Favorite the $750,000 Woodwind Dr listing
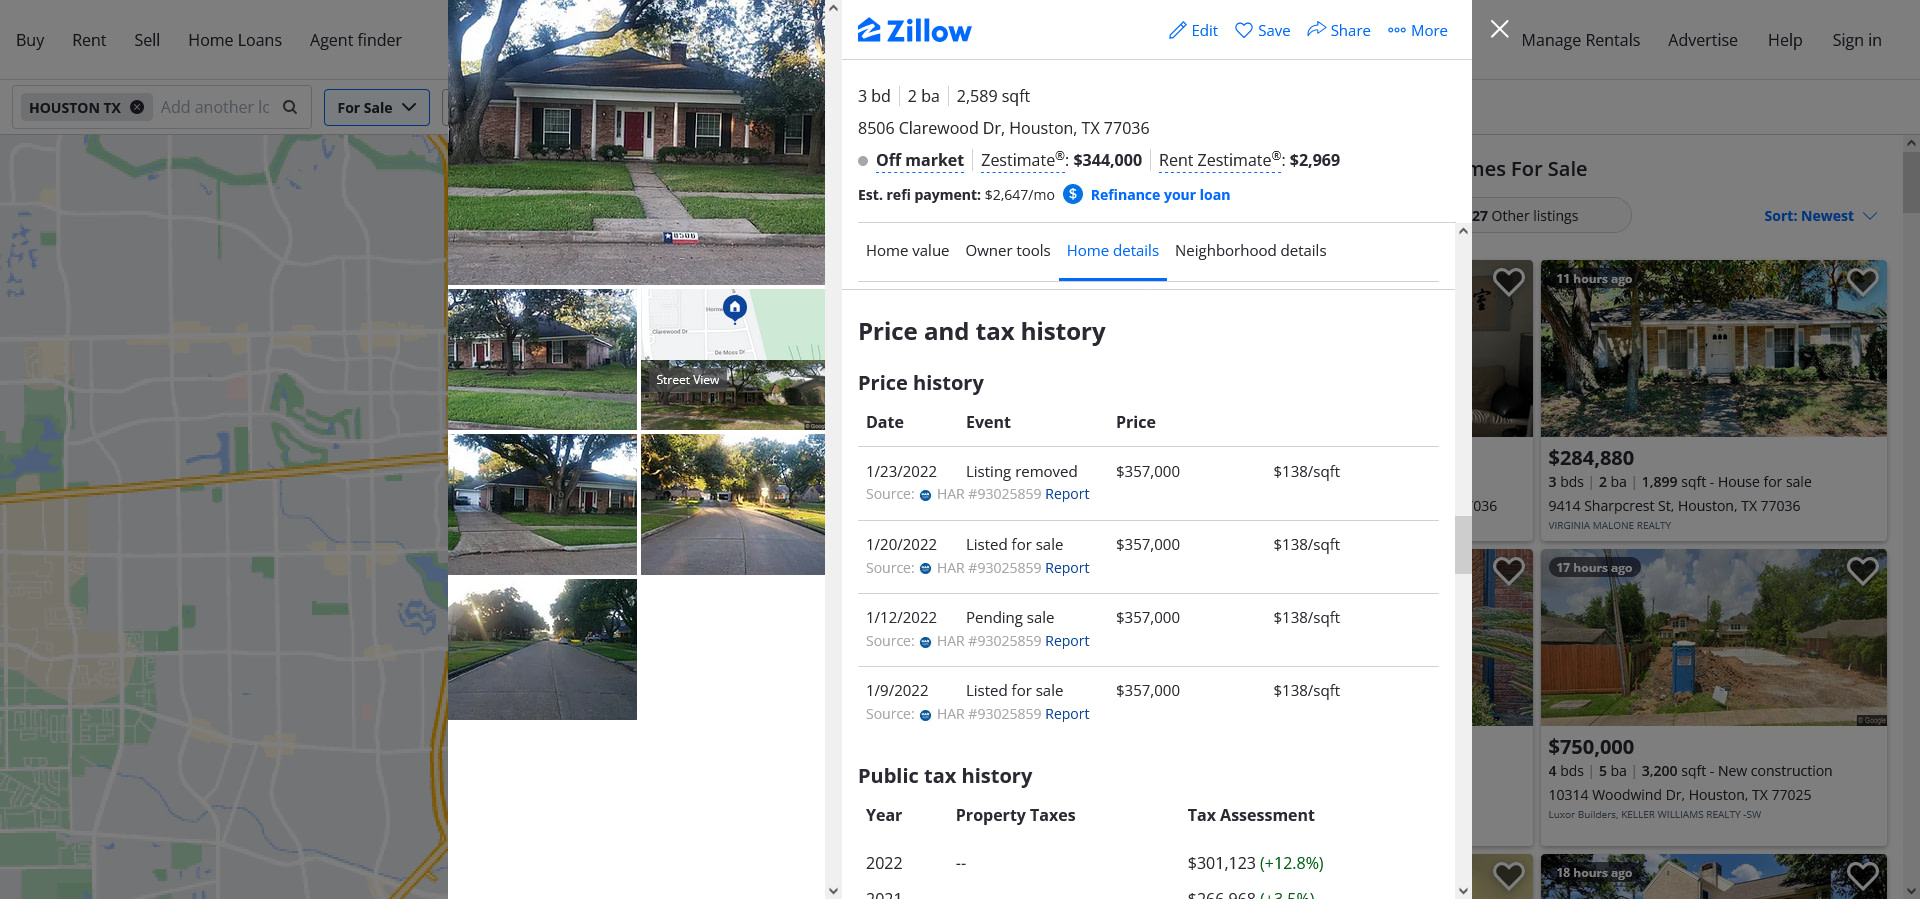 tap(1862, 571)
